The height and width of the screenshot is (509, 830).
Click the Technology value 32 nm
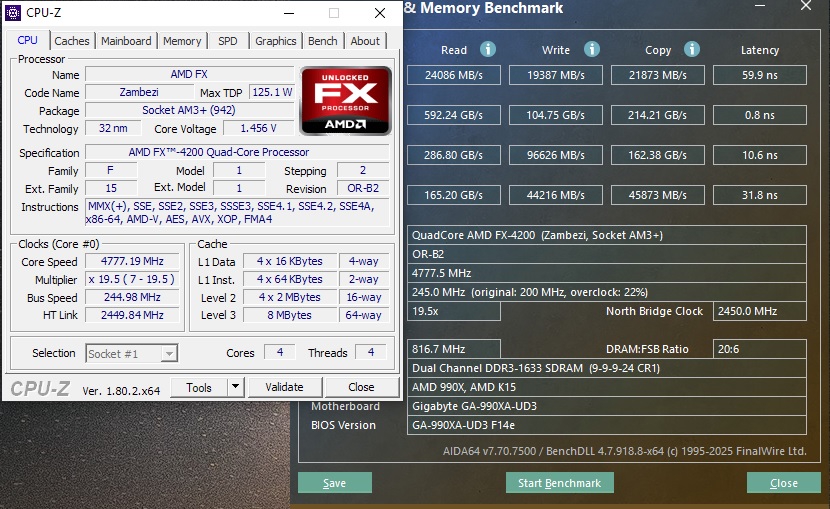[x=113, y=128]
